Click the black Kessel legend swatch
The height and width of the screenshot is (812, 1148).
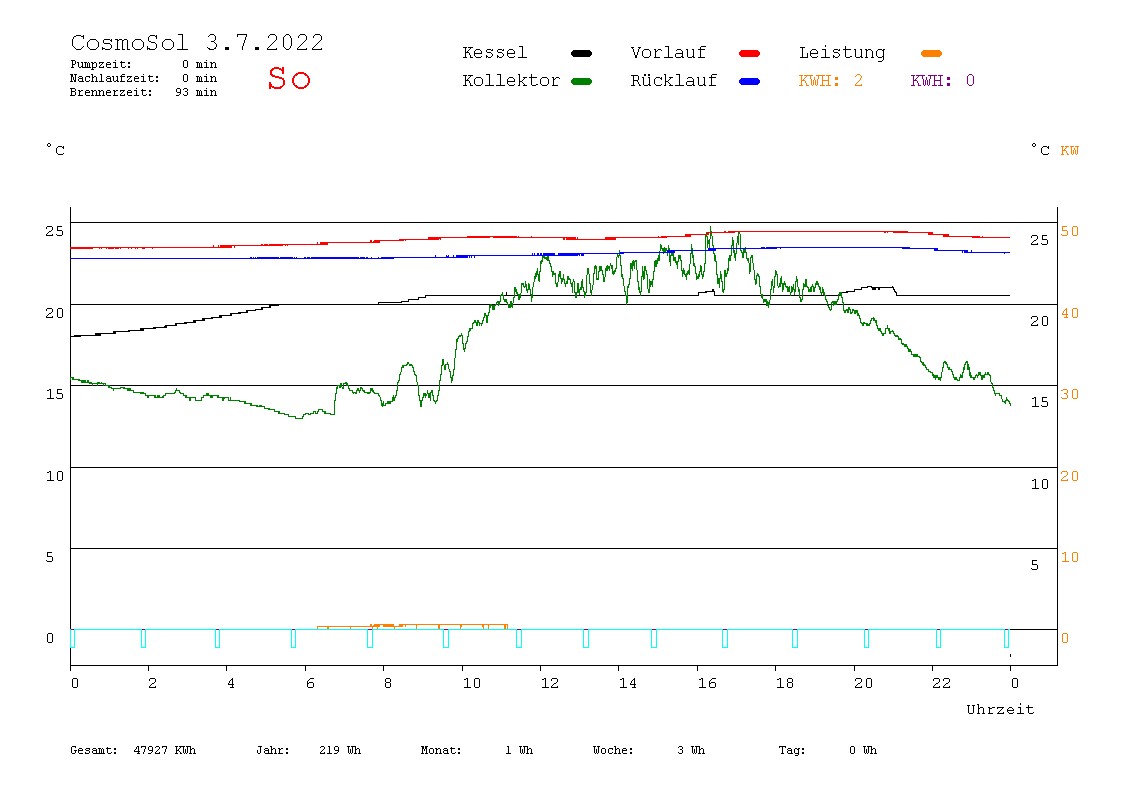(x=581, y=53)
